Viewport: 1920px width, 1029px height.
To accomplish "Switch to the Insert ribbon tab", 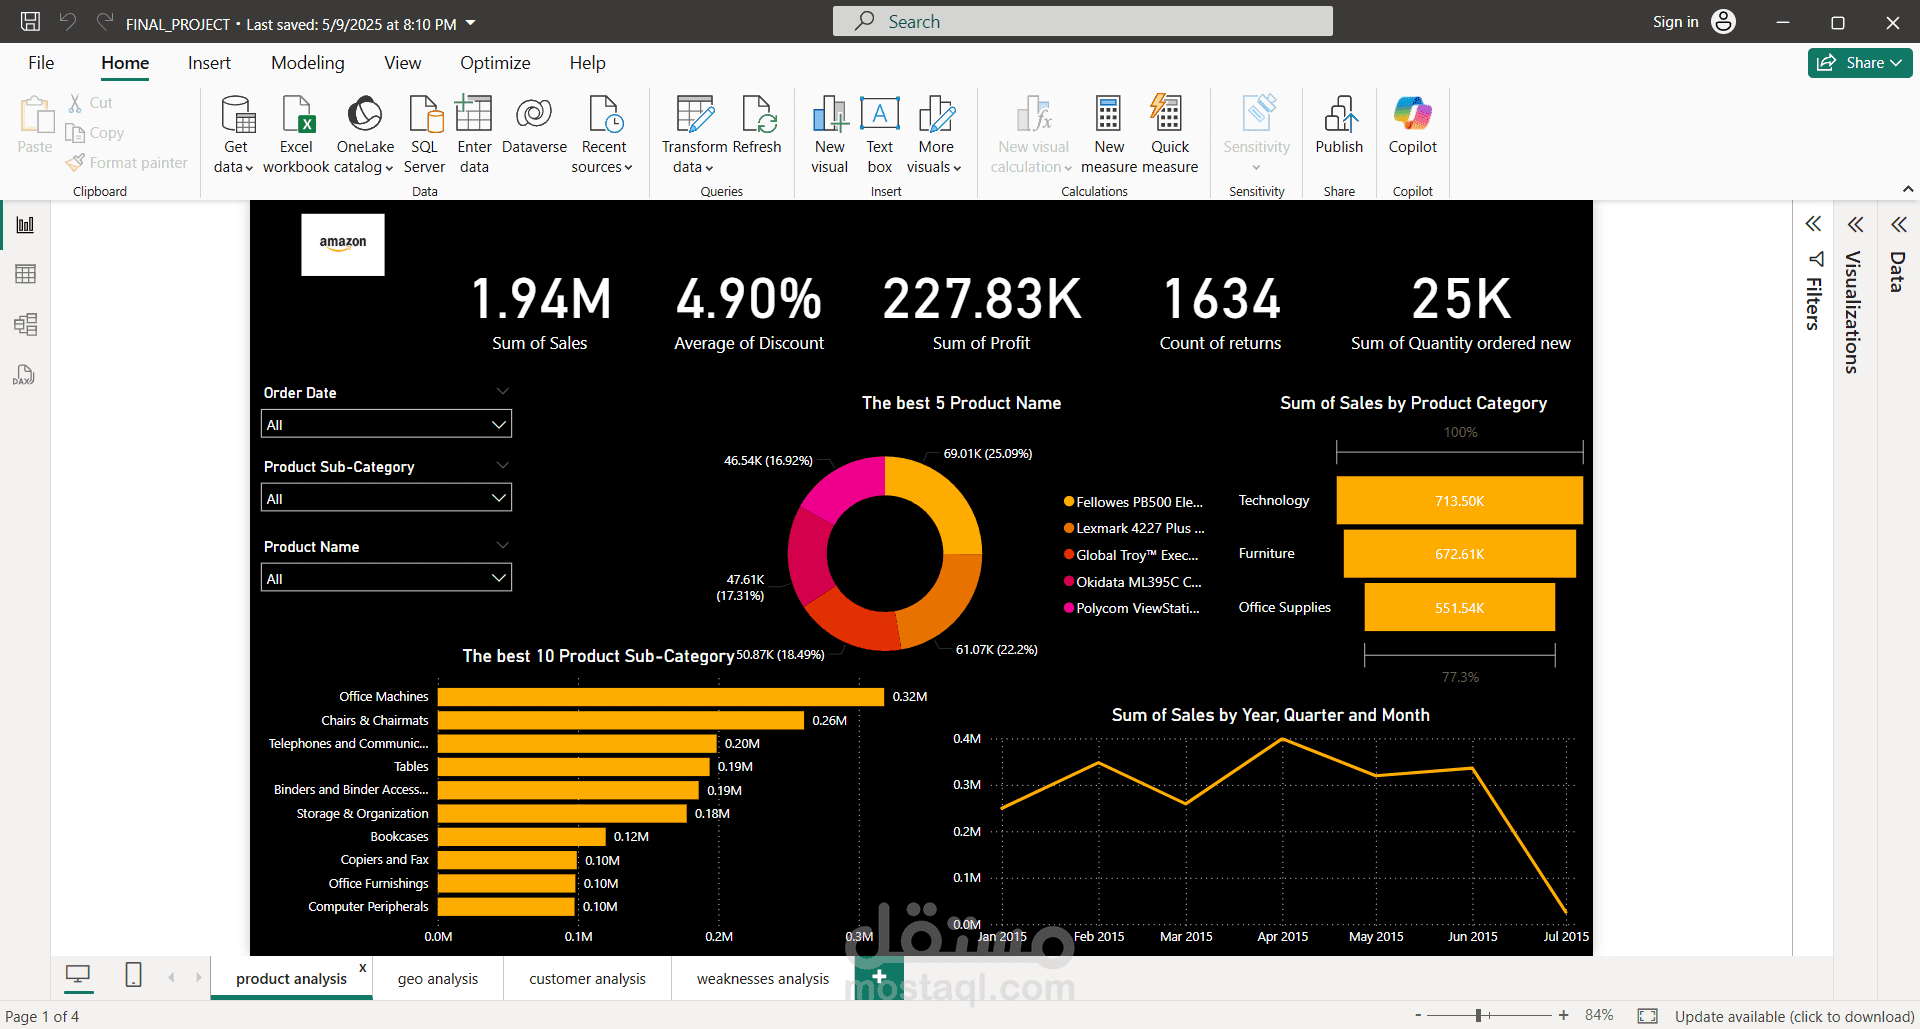I will (209, 63).
